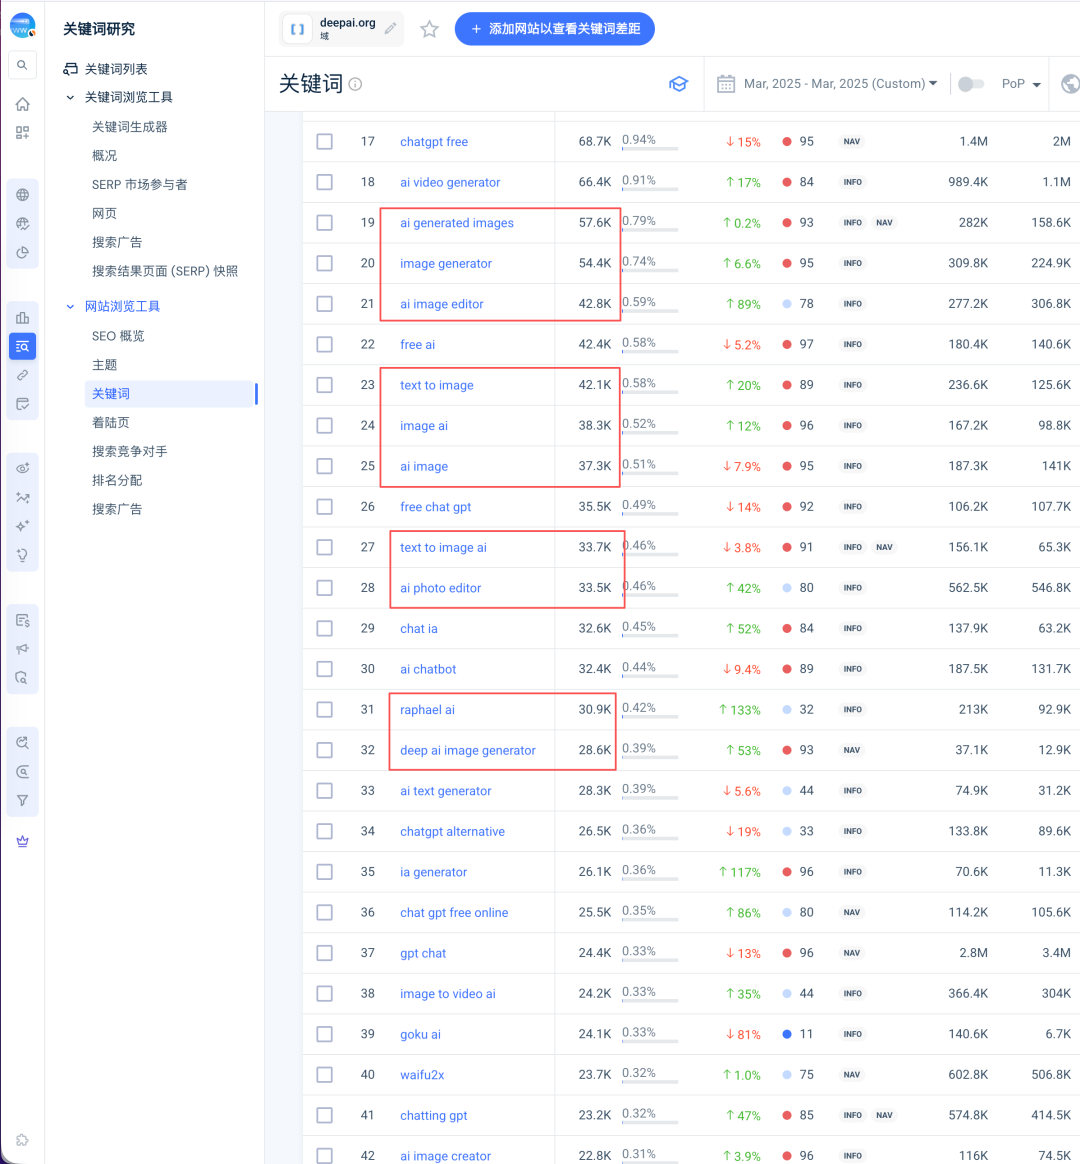Click the 2.8M volume for gpt chat
1080x1164 pixels.
coord(972,953)
